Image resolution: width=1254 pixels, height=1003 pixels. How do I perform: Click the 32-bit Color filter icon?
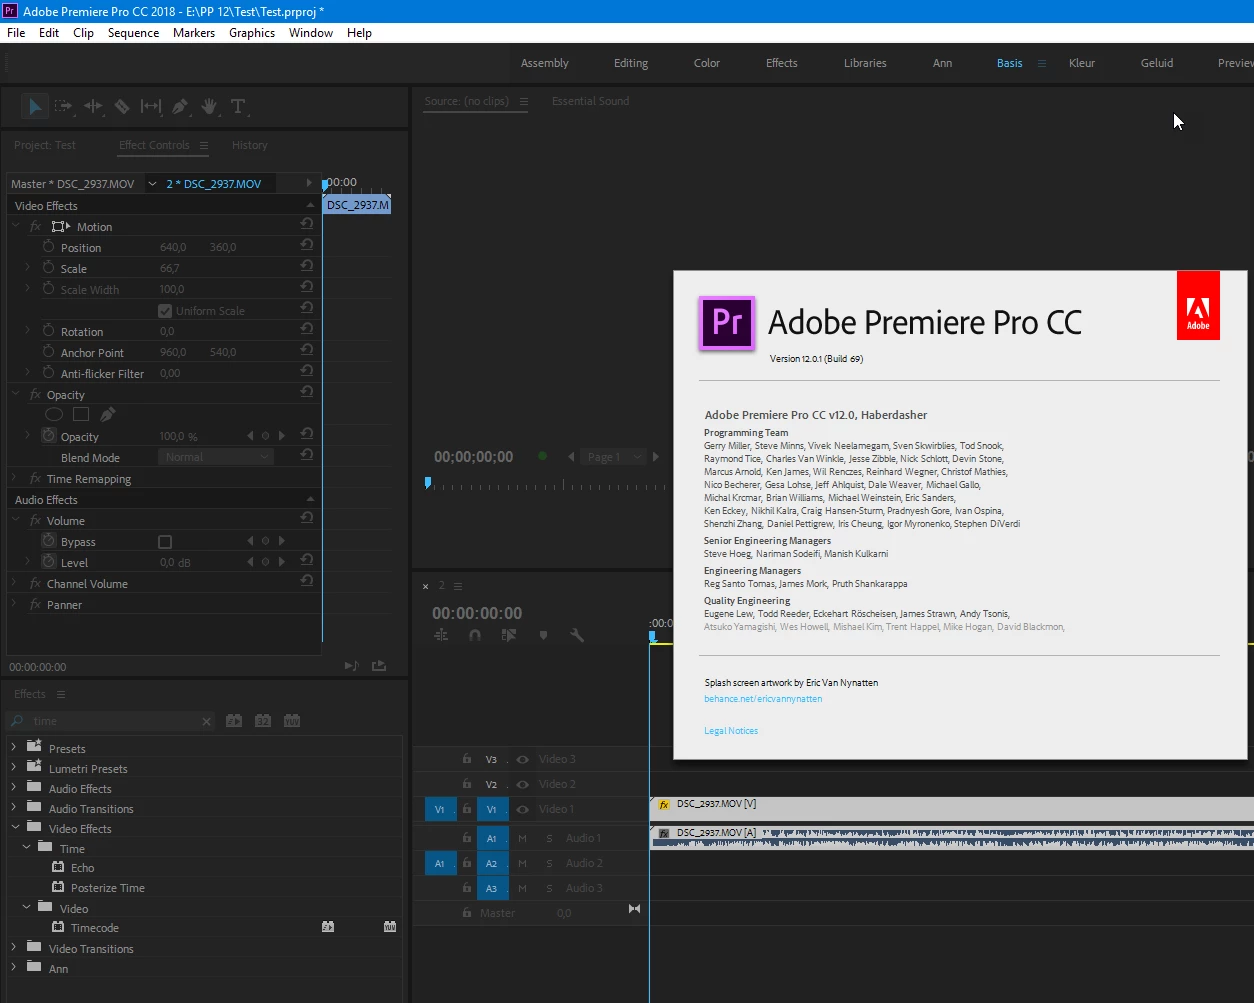click(x=263, y=720)
